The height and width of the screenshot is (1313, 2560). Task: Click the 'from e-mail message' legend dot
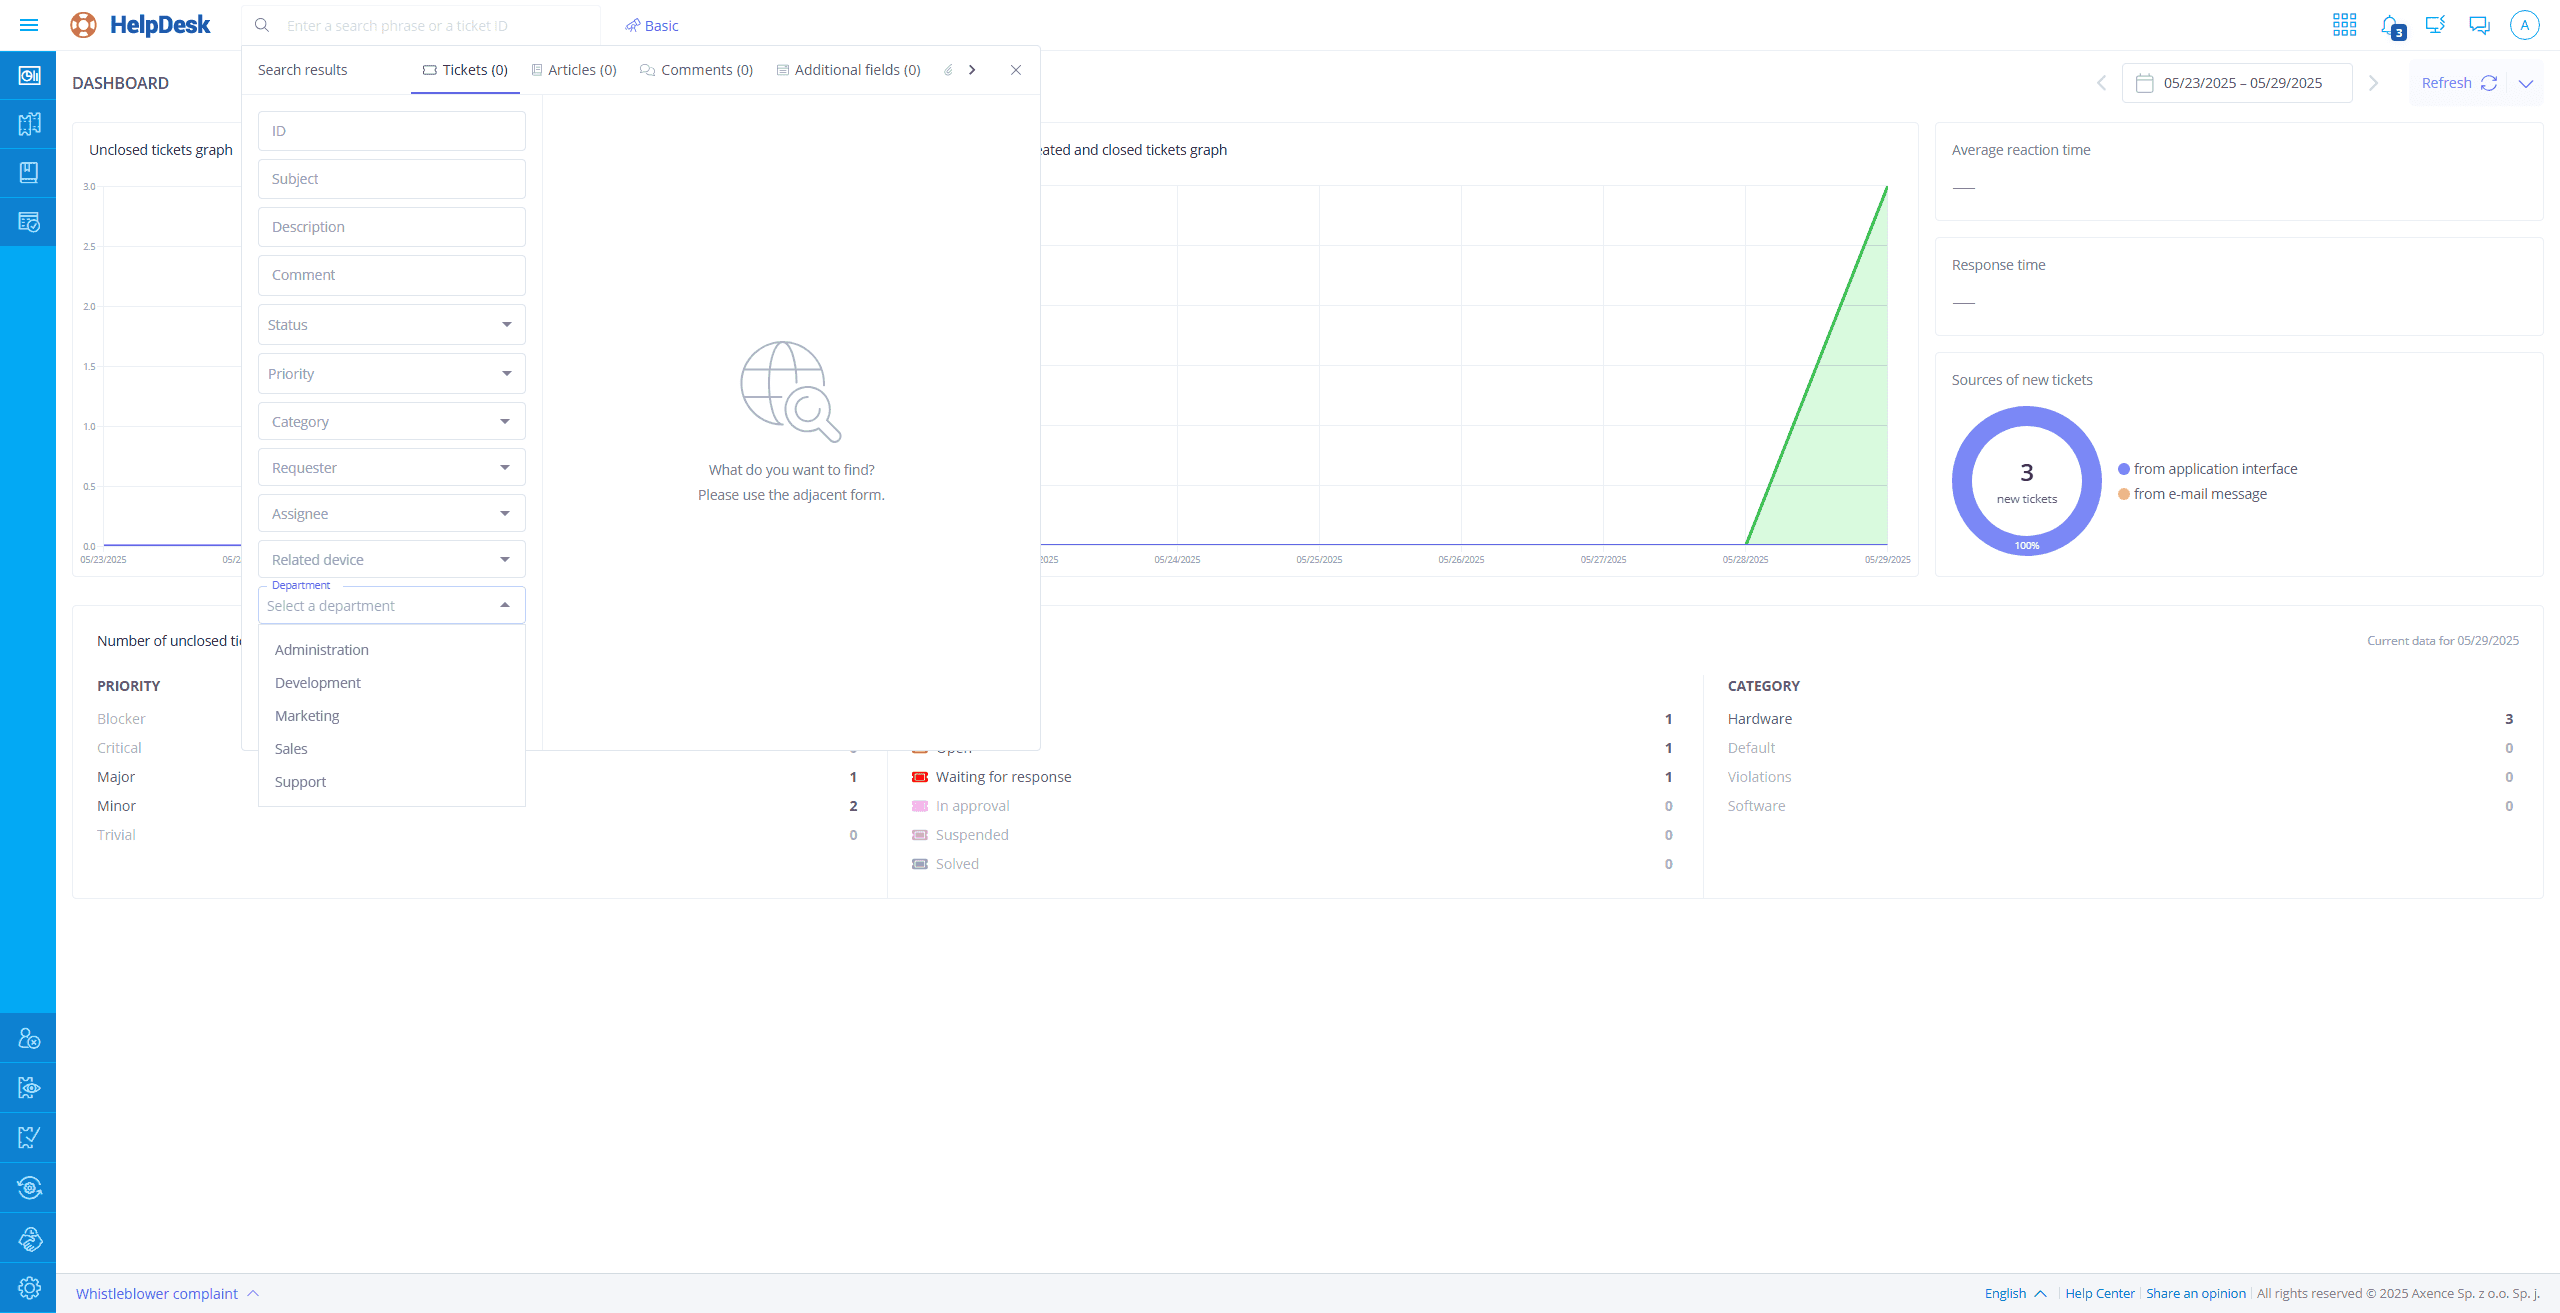(x=2124, y=494)
